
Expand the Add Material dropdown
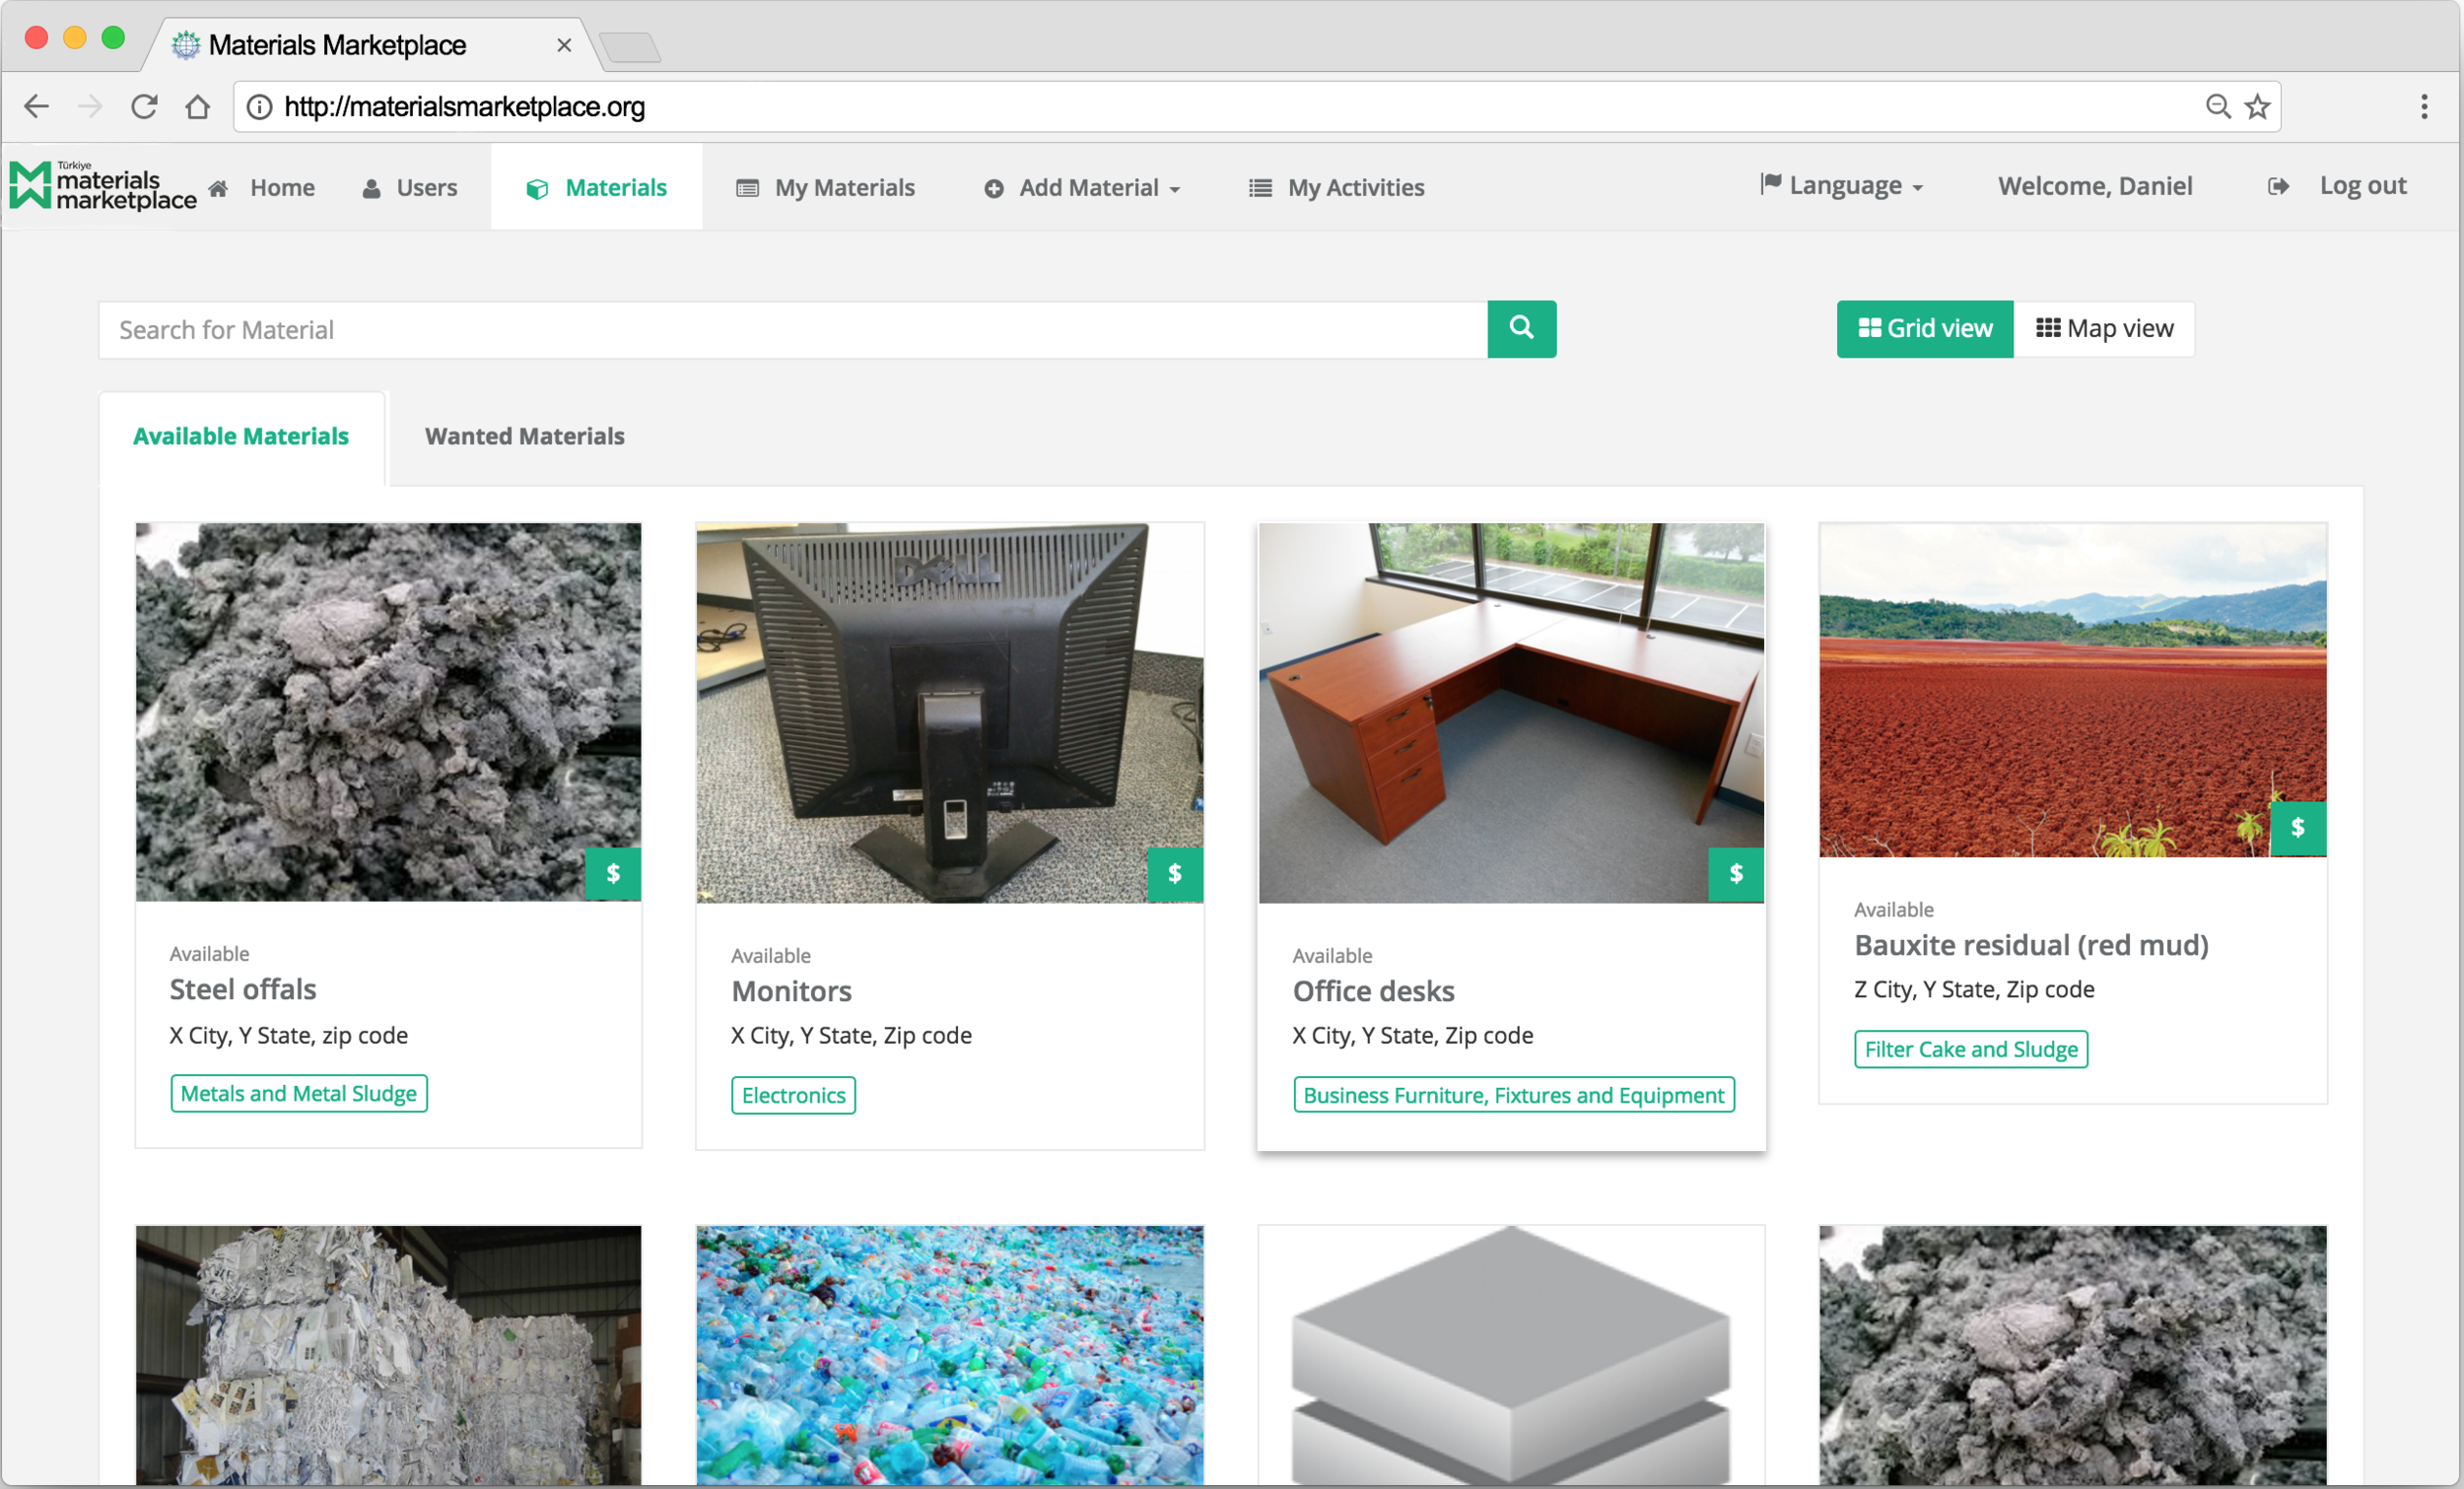[1082, 187]
